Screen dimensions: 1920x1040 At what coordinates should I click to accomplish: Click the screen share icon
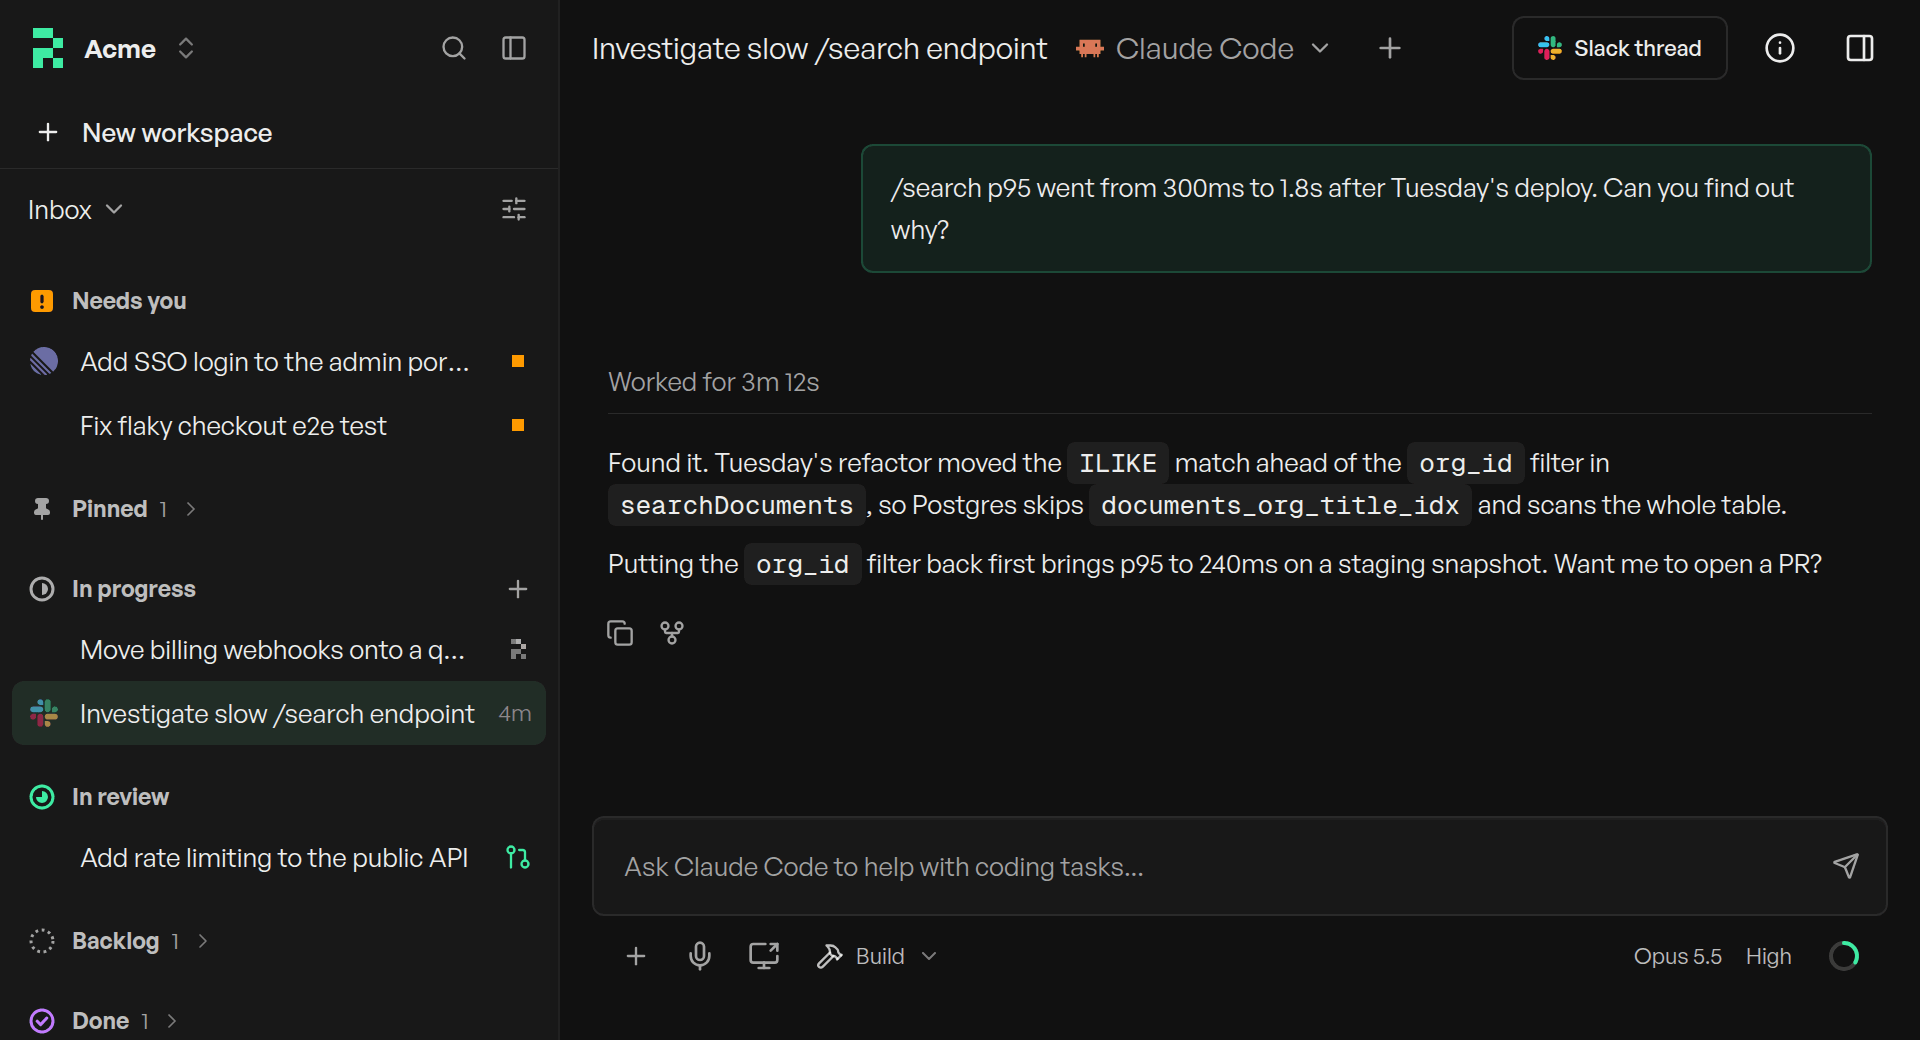[764, 956]
